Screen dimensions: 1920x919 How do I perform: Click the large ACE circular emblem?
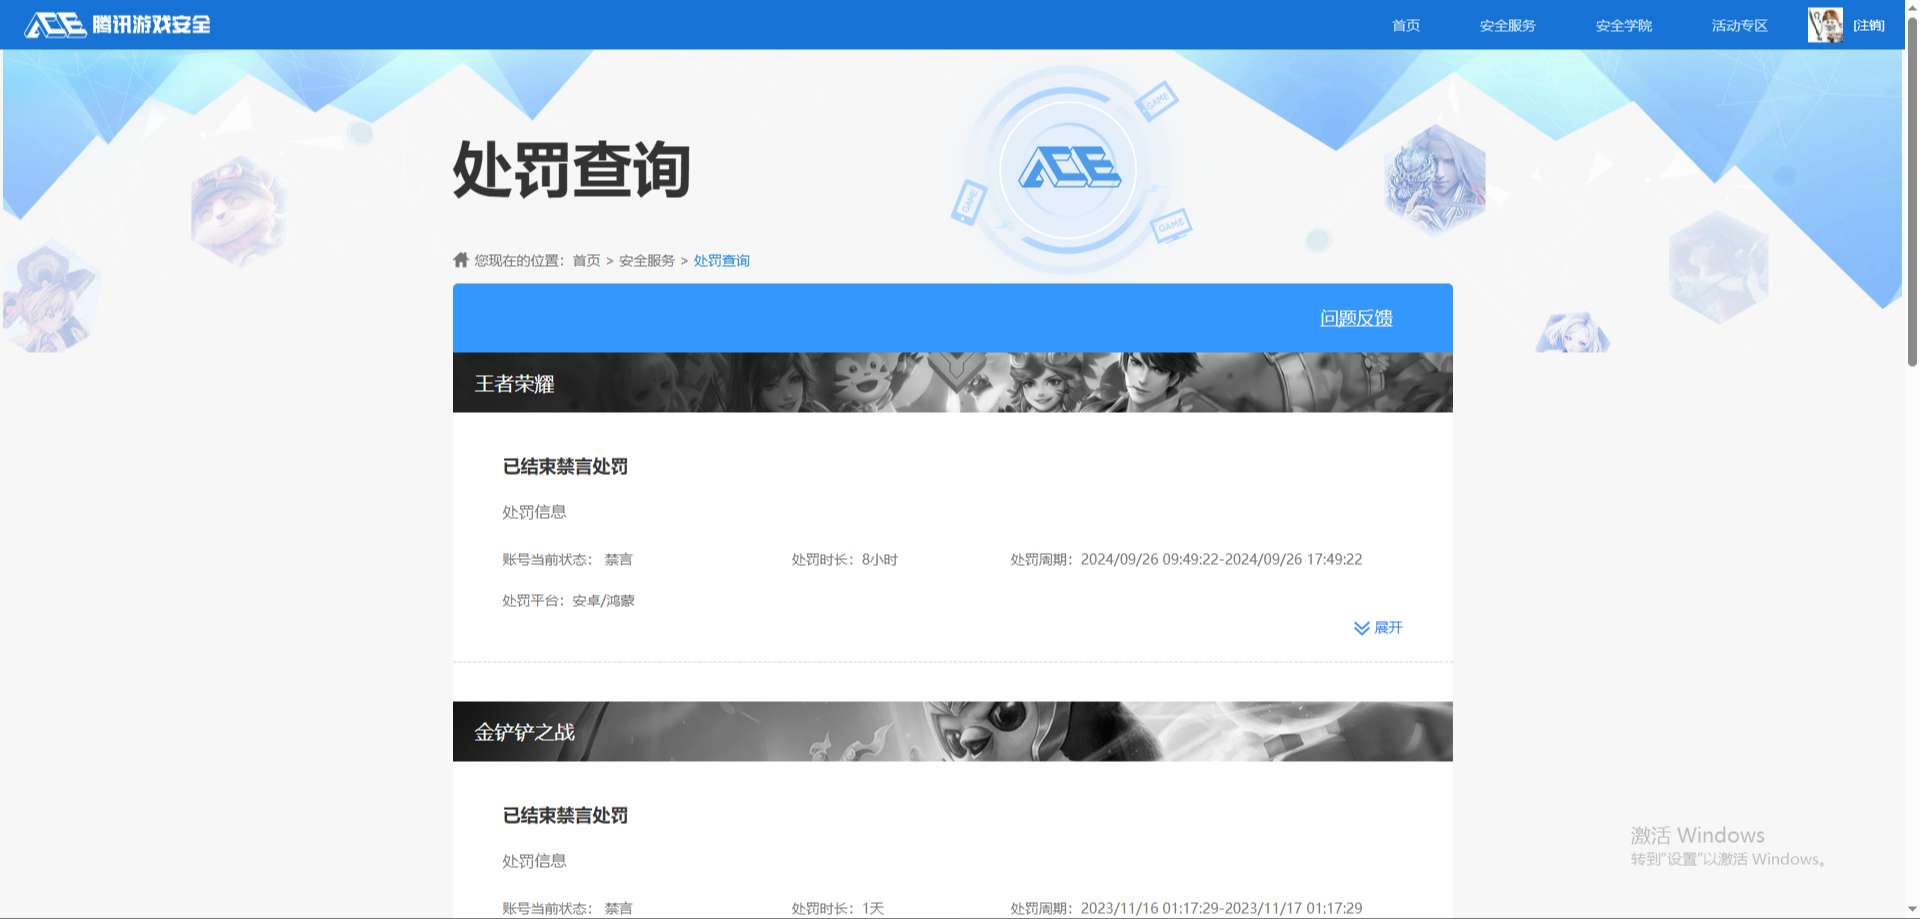[1069, 168]
